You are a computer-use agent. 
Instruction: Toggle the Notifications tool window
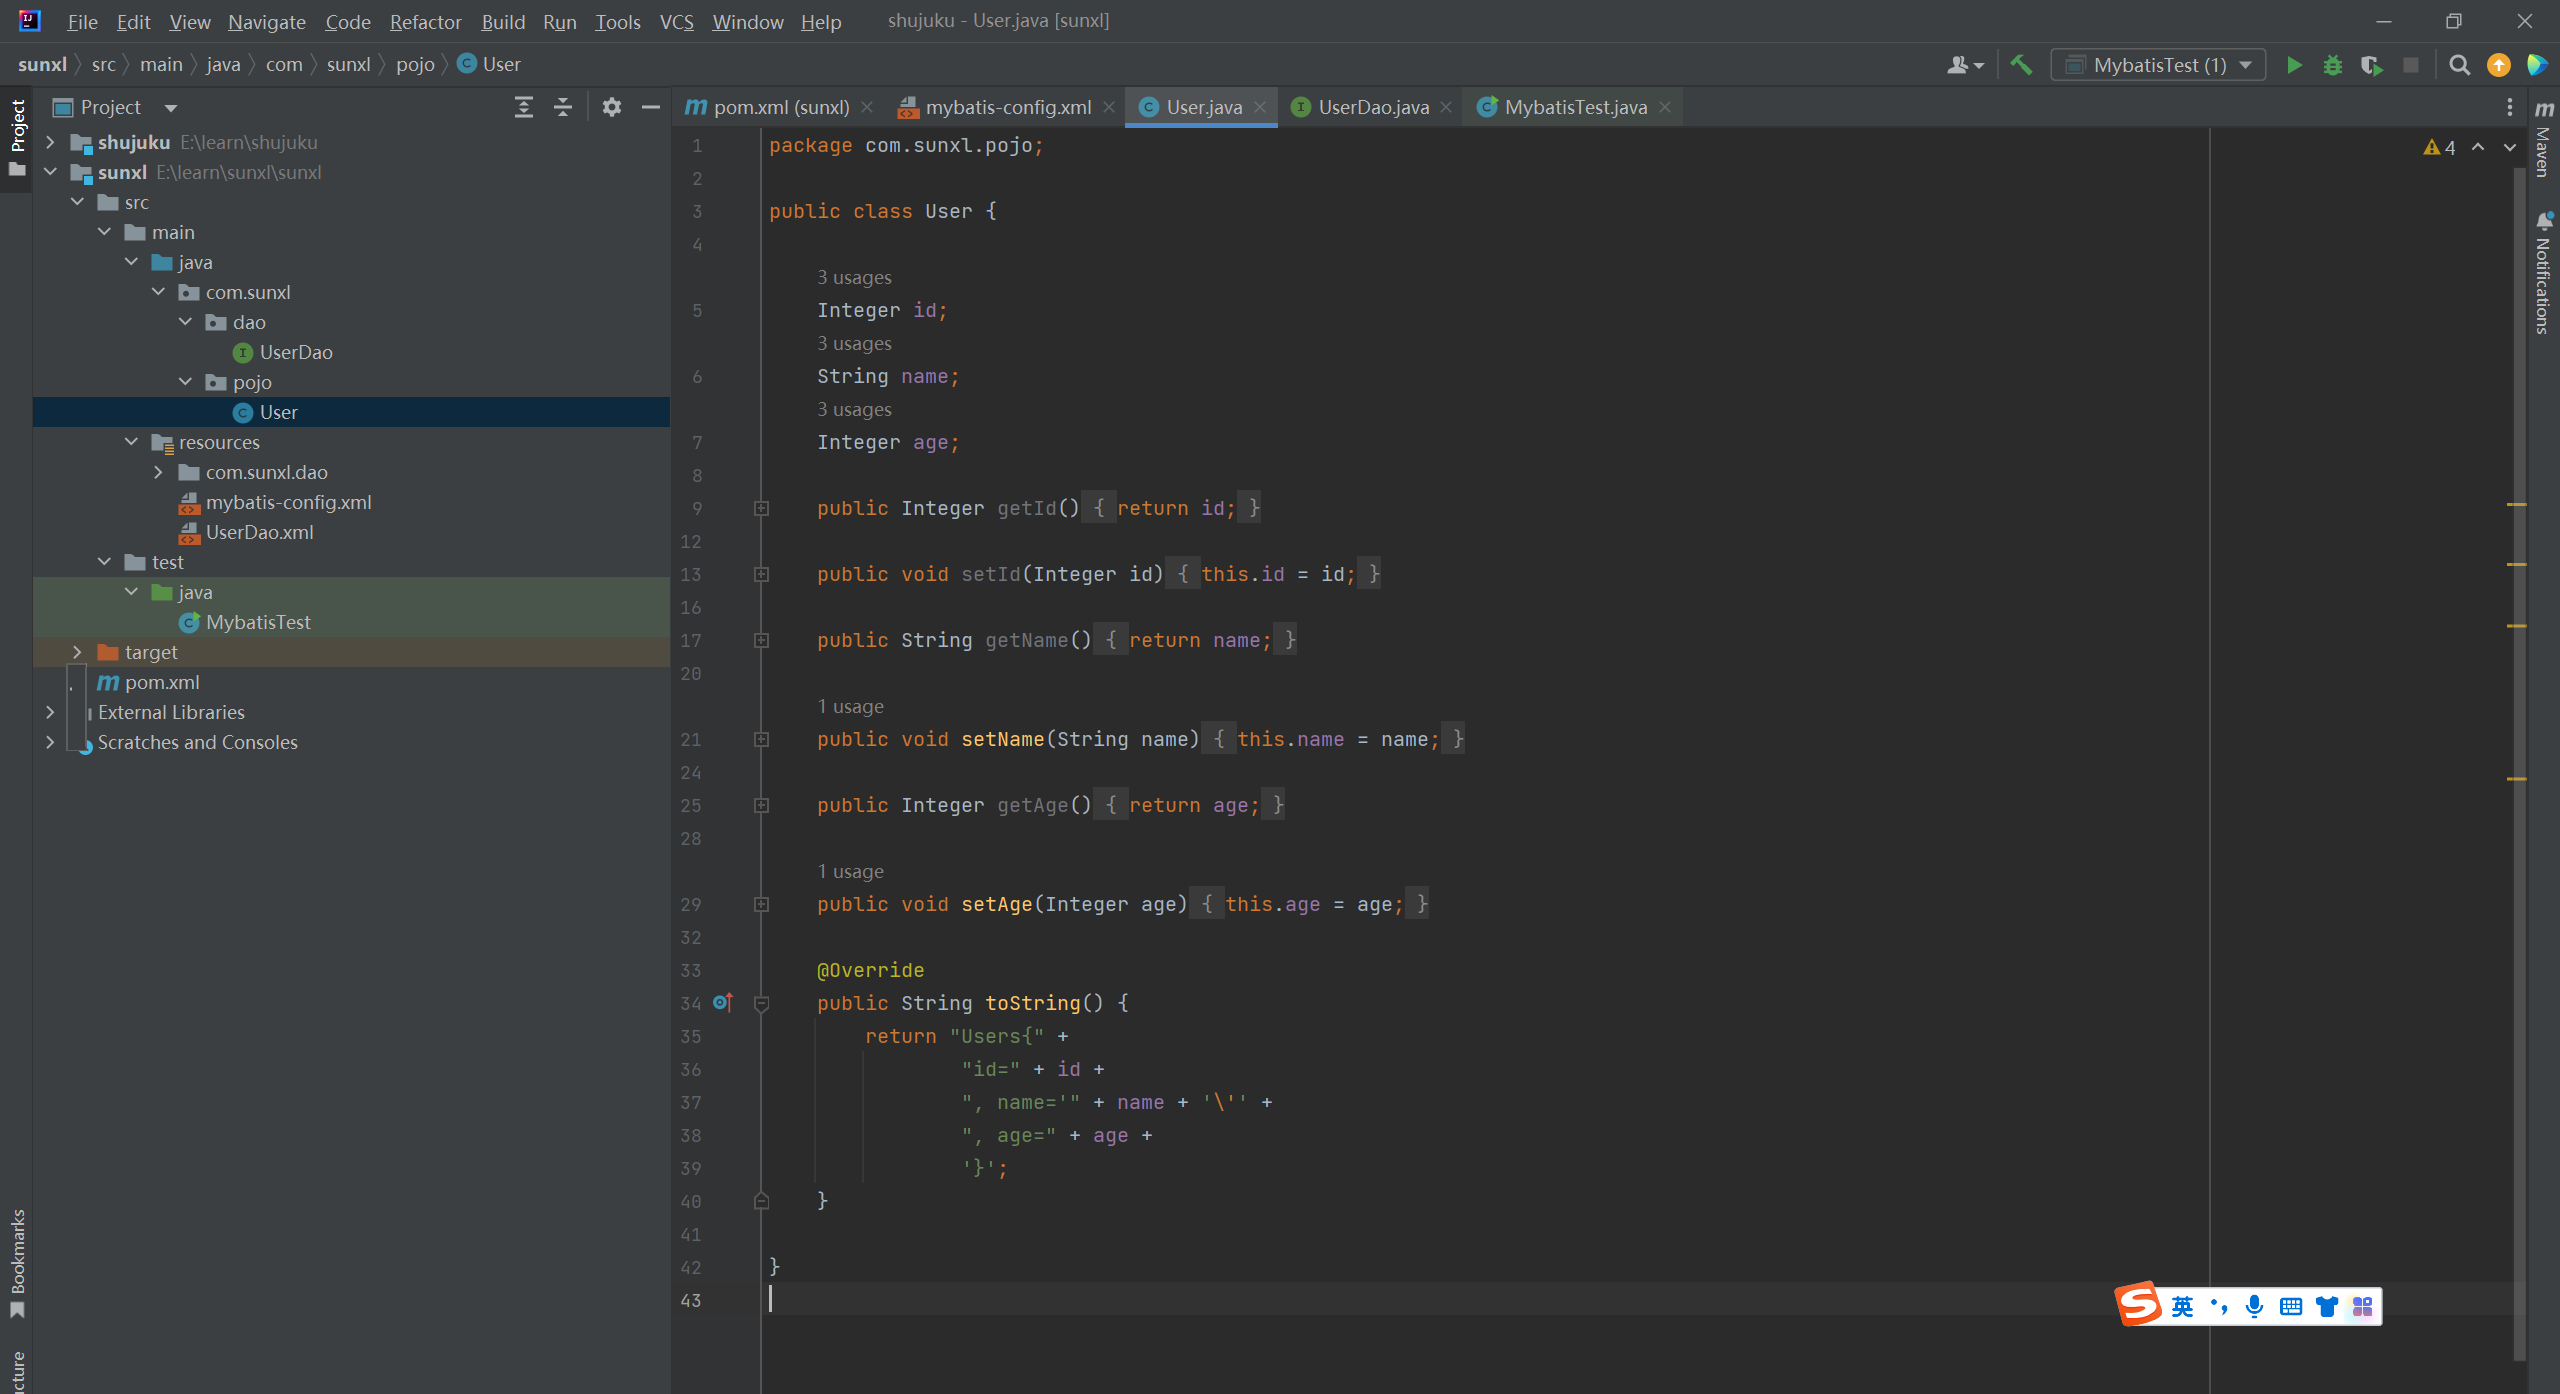coord(2544,275)
